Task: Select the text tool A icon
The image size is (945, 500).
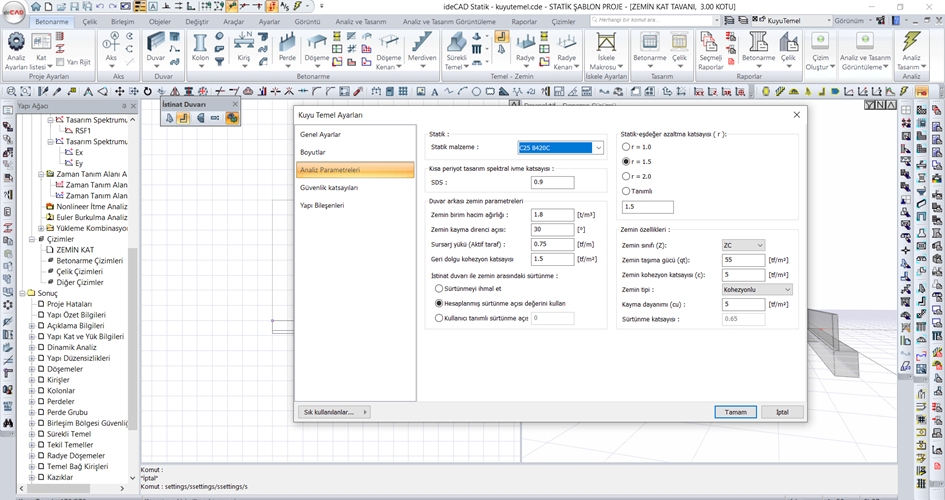Action: click(x=434, y=92)
